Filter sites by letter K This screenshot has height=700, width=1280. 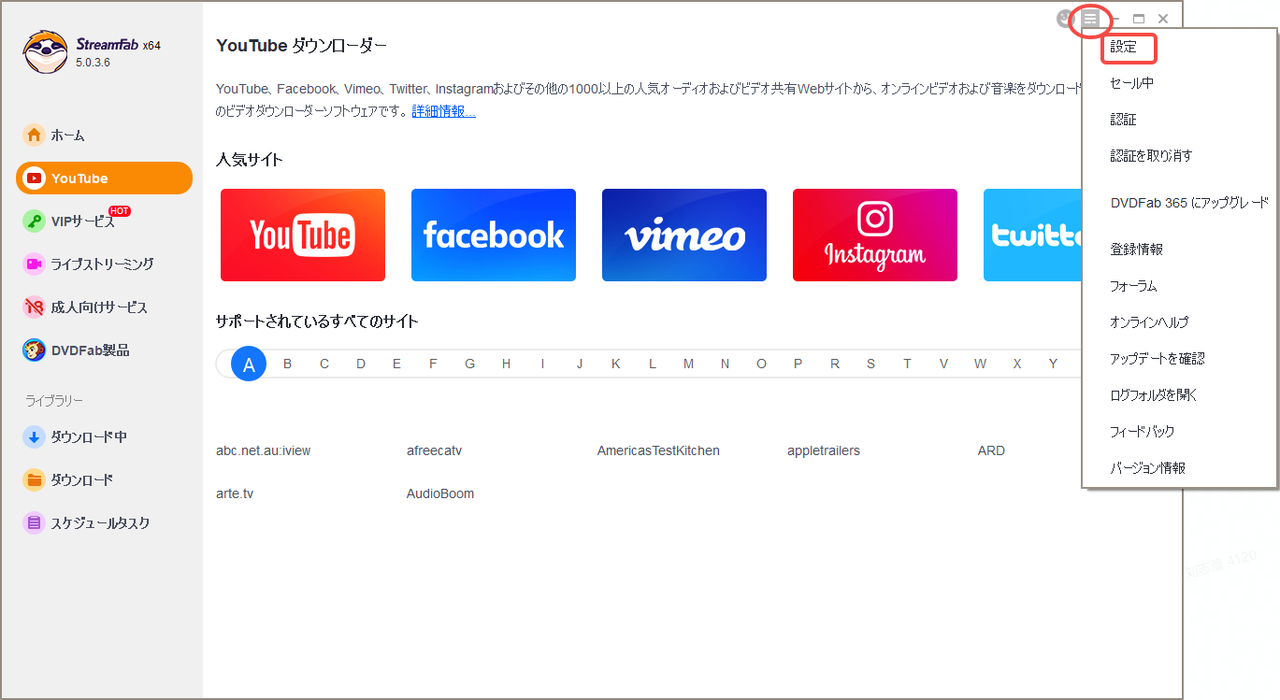(x=616, y=364)
